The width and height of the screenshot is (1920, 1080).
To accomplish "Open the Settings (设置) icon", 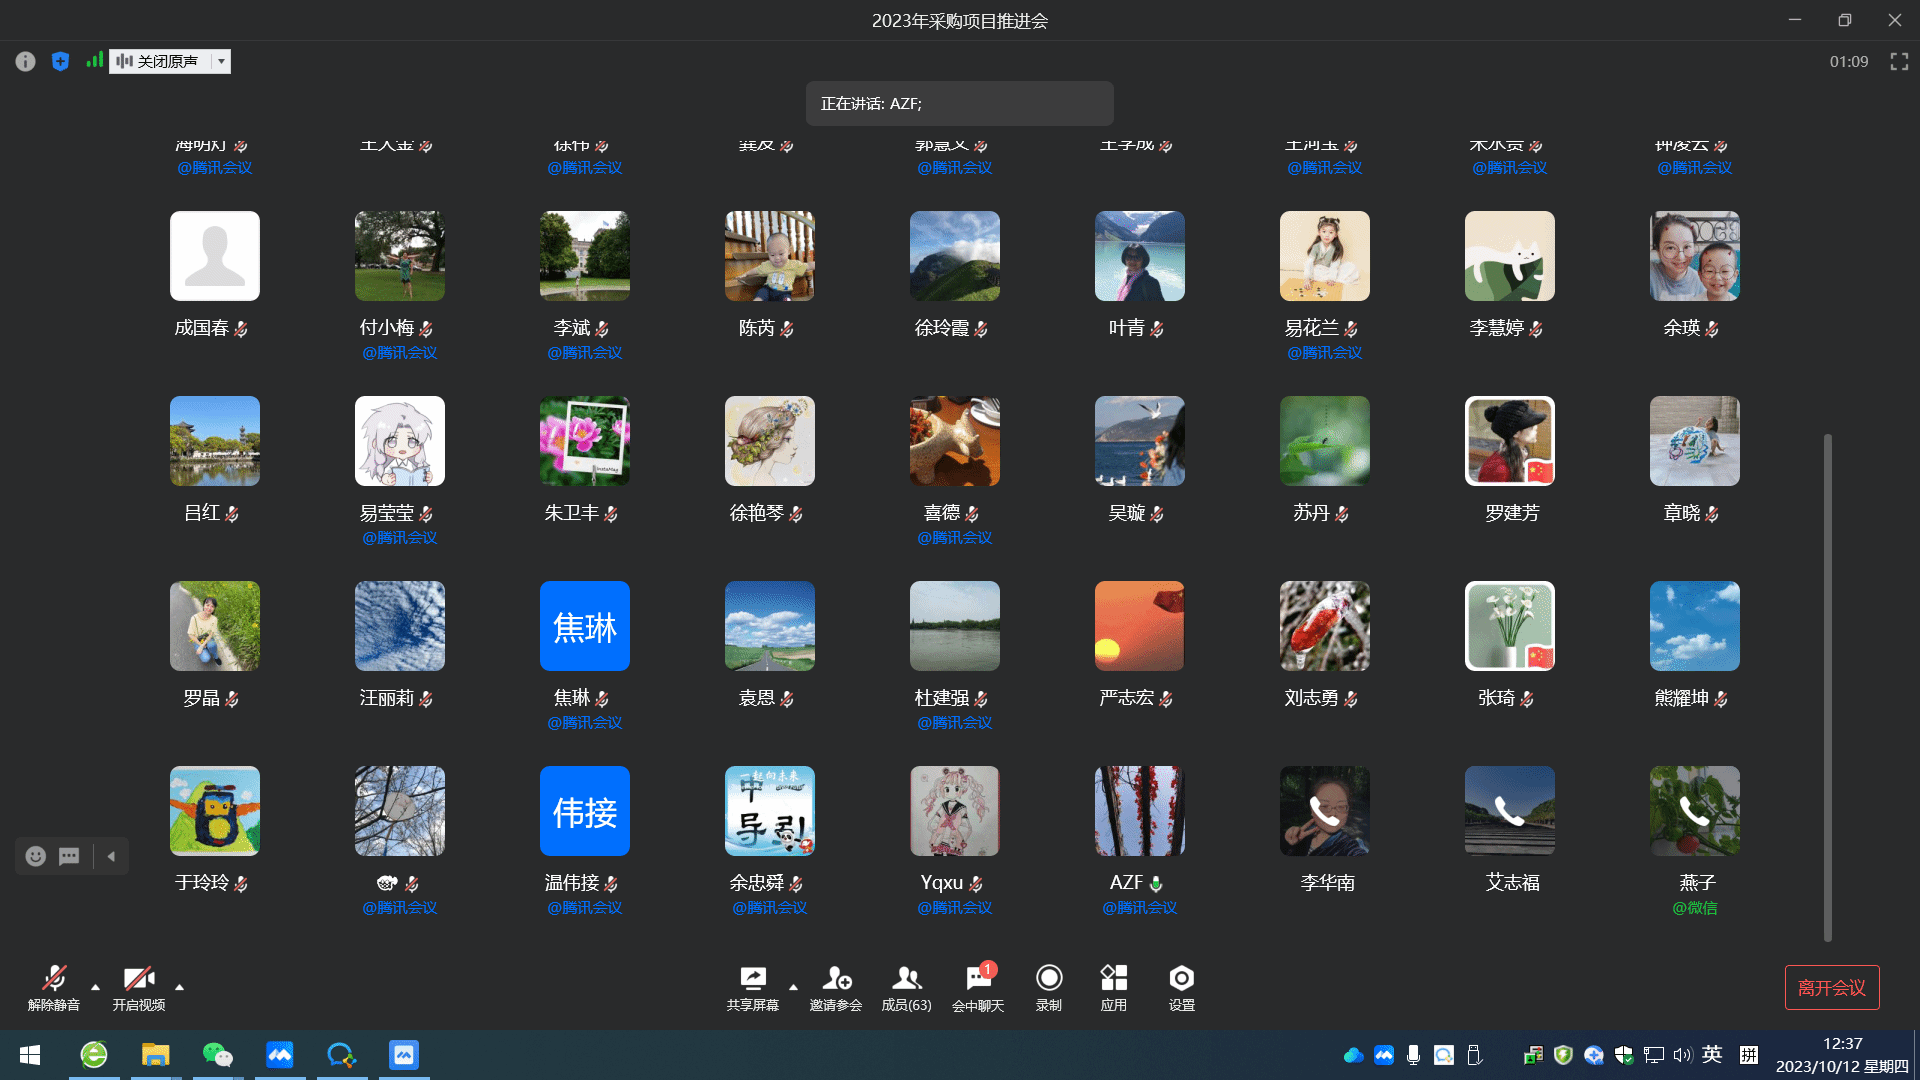I will tap(1181, 987).
